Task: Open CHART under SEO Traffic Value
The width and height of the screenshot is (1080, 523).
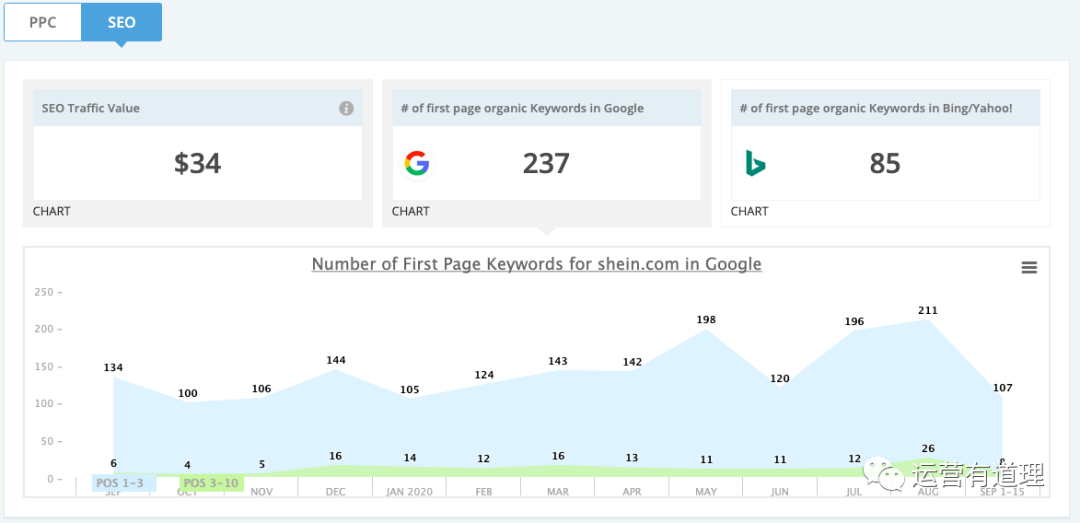Action: [x=51, y=211]
